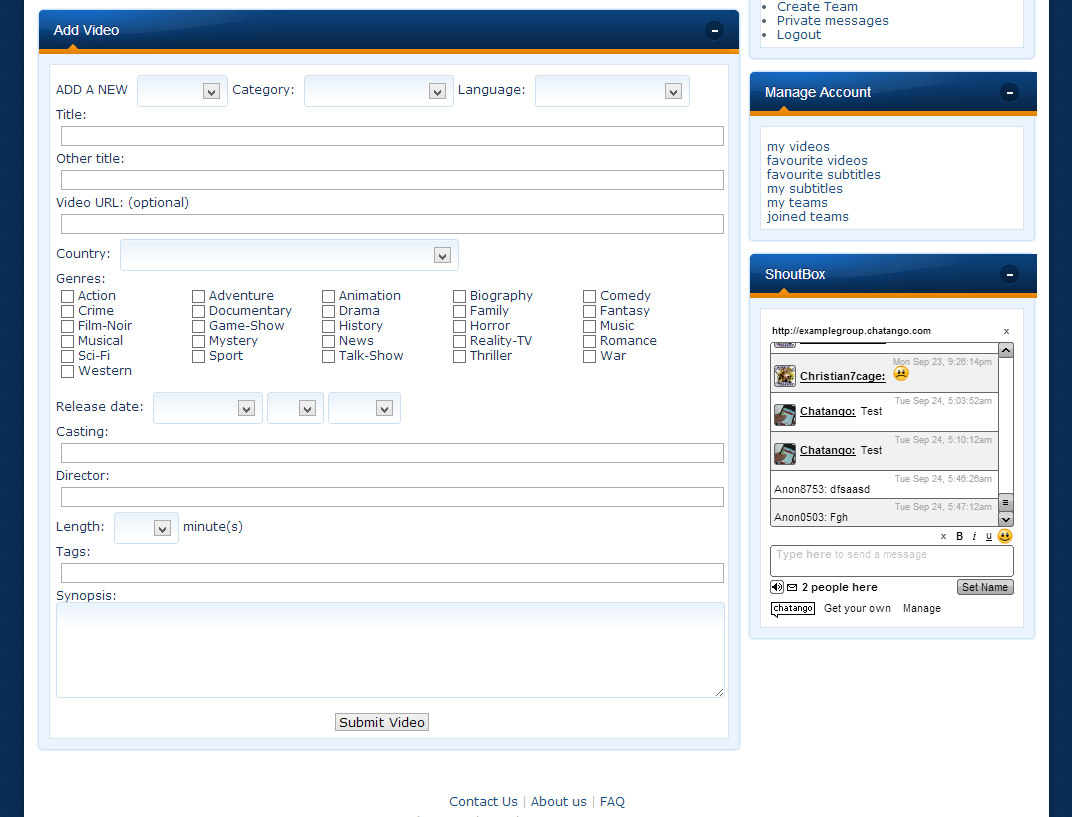This screenshot has width=1072, height=817.
Task: Click the message input to send a chat message
Action: tap(890, 560)
